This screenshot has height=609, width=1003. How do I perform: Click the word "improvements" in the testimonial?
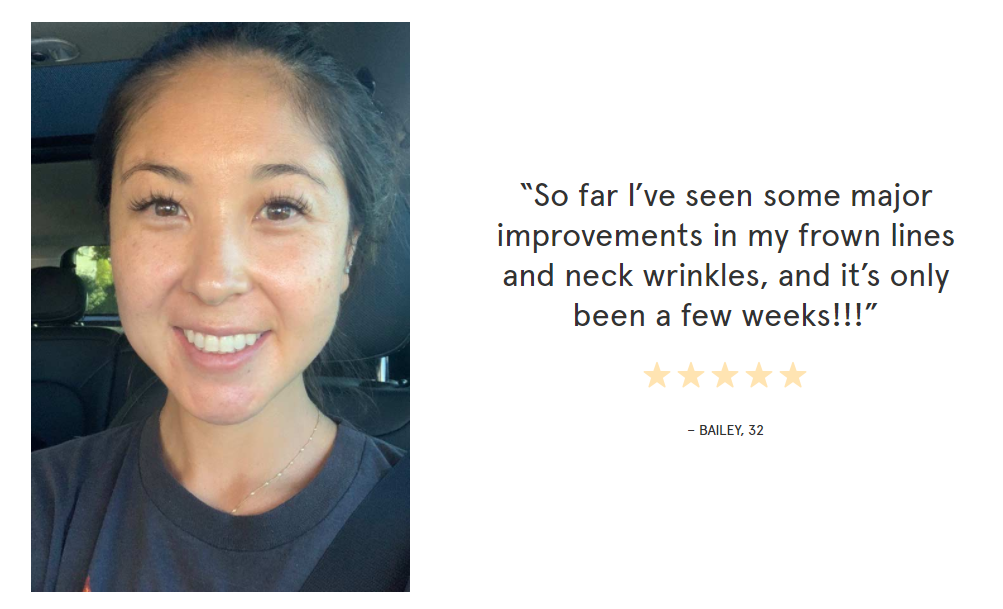(599, 236)
